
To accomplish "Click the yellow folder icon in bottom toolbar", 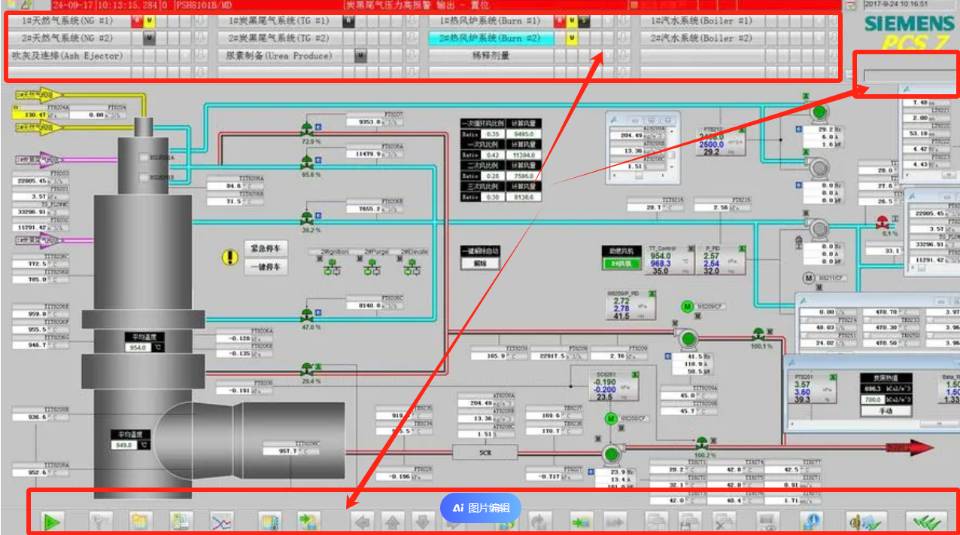I will pos(140,522).
